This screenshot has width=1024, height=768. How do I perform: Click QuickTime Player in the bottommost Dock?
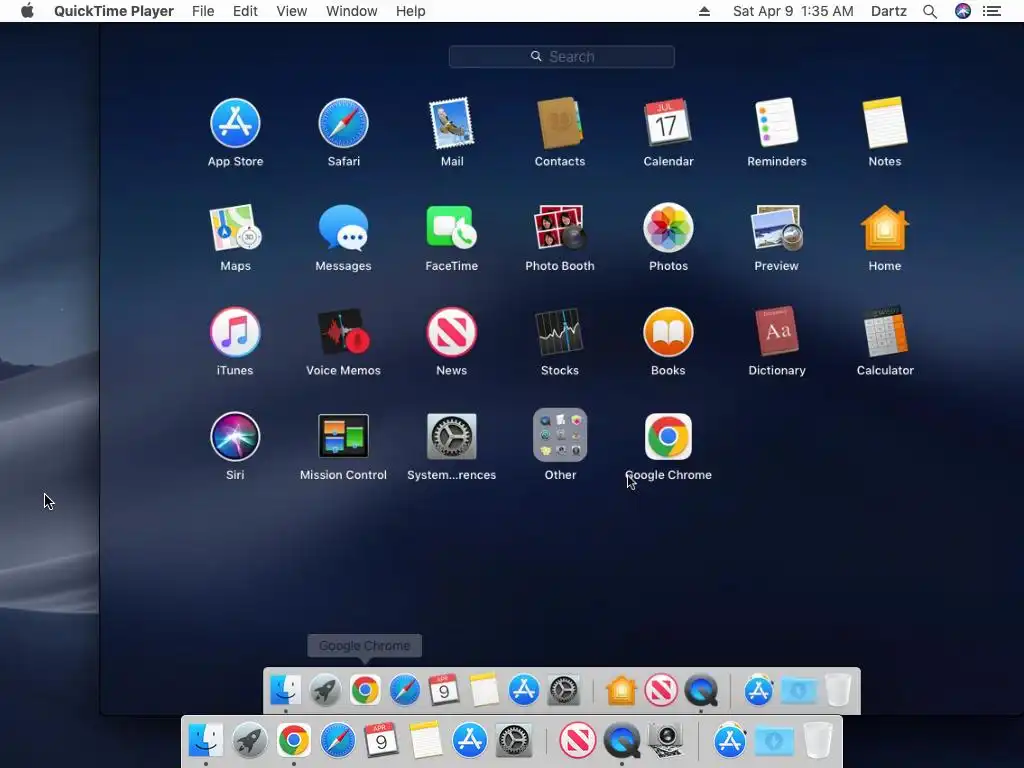point(621,741)
